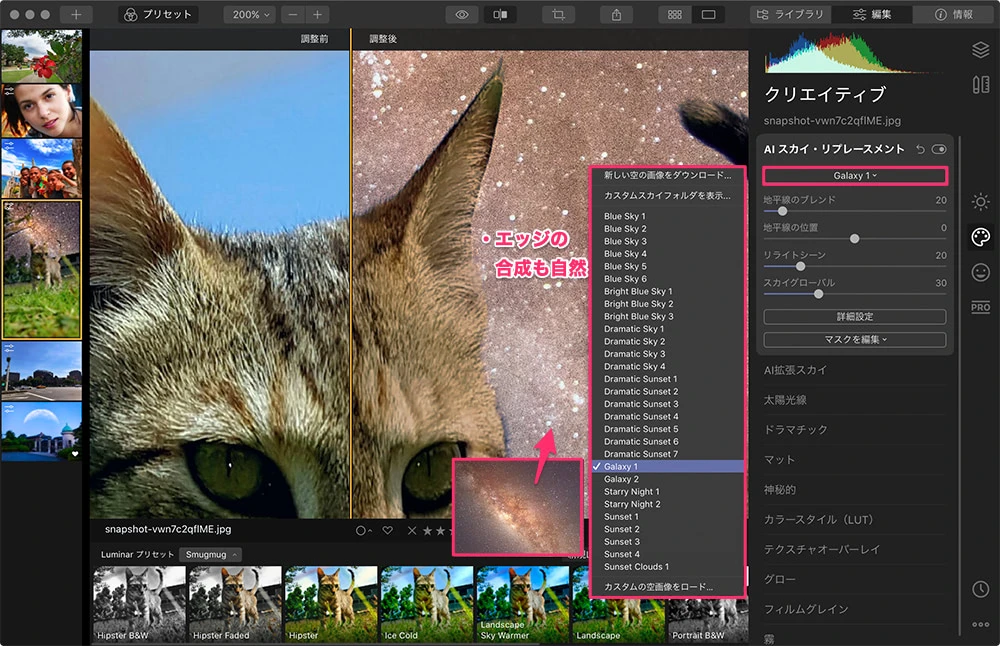Expand the ドラマチック tool

(x=795, y=430)
